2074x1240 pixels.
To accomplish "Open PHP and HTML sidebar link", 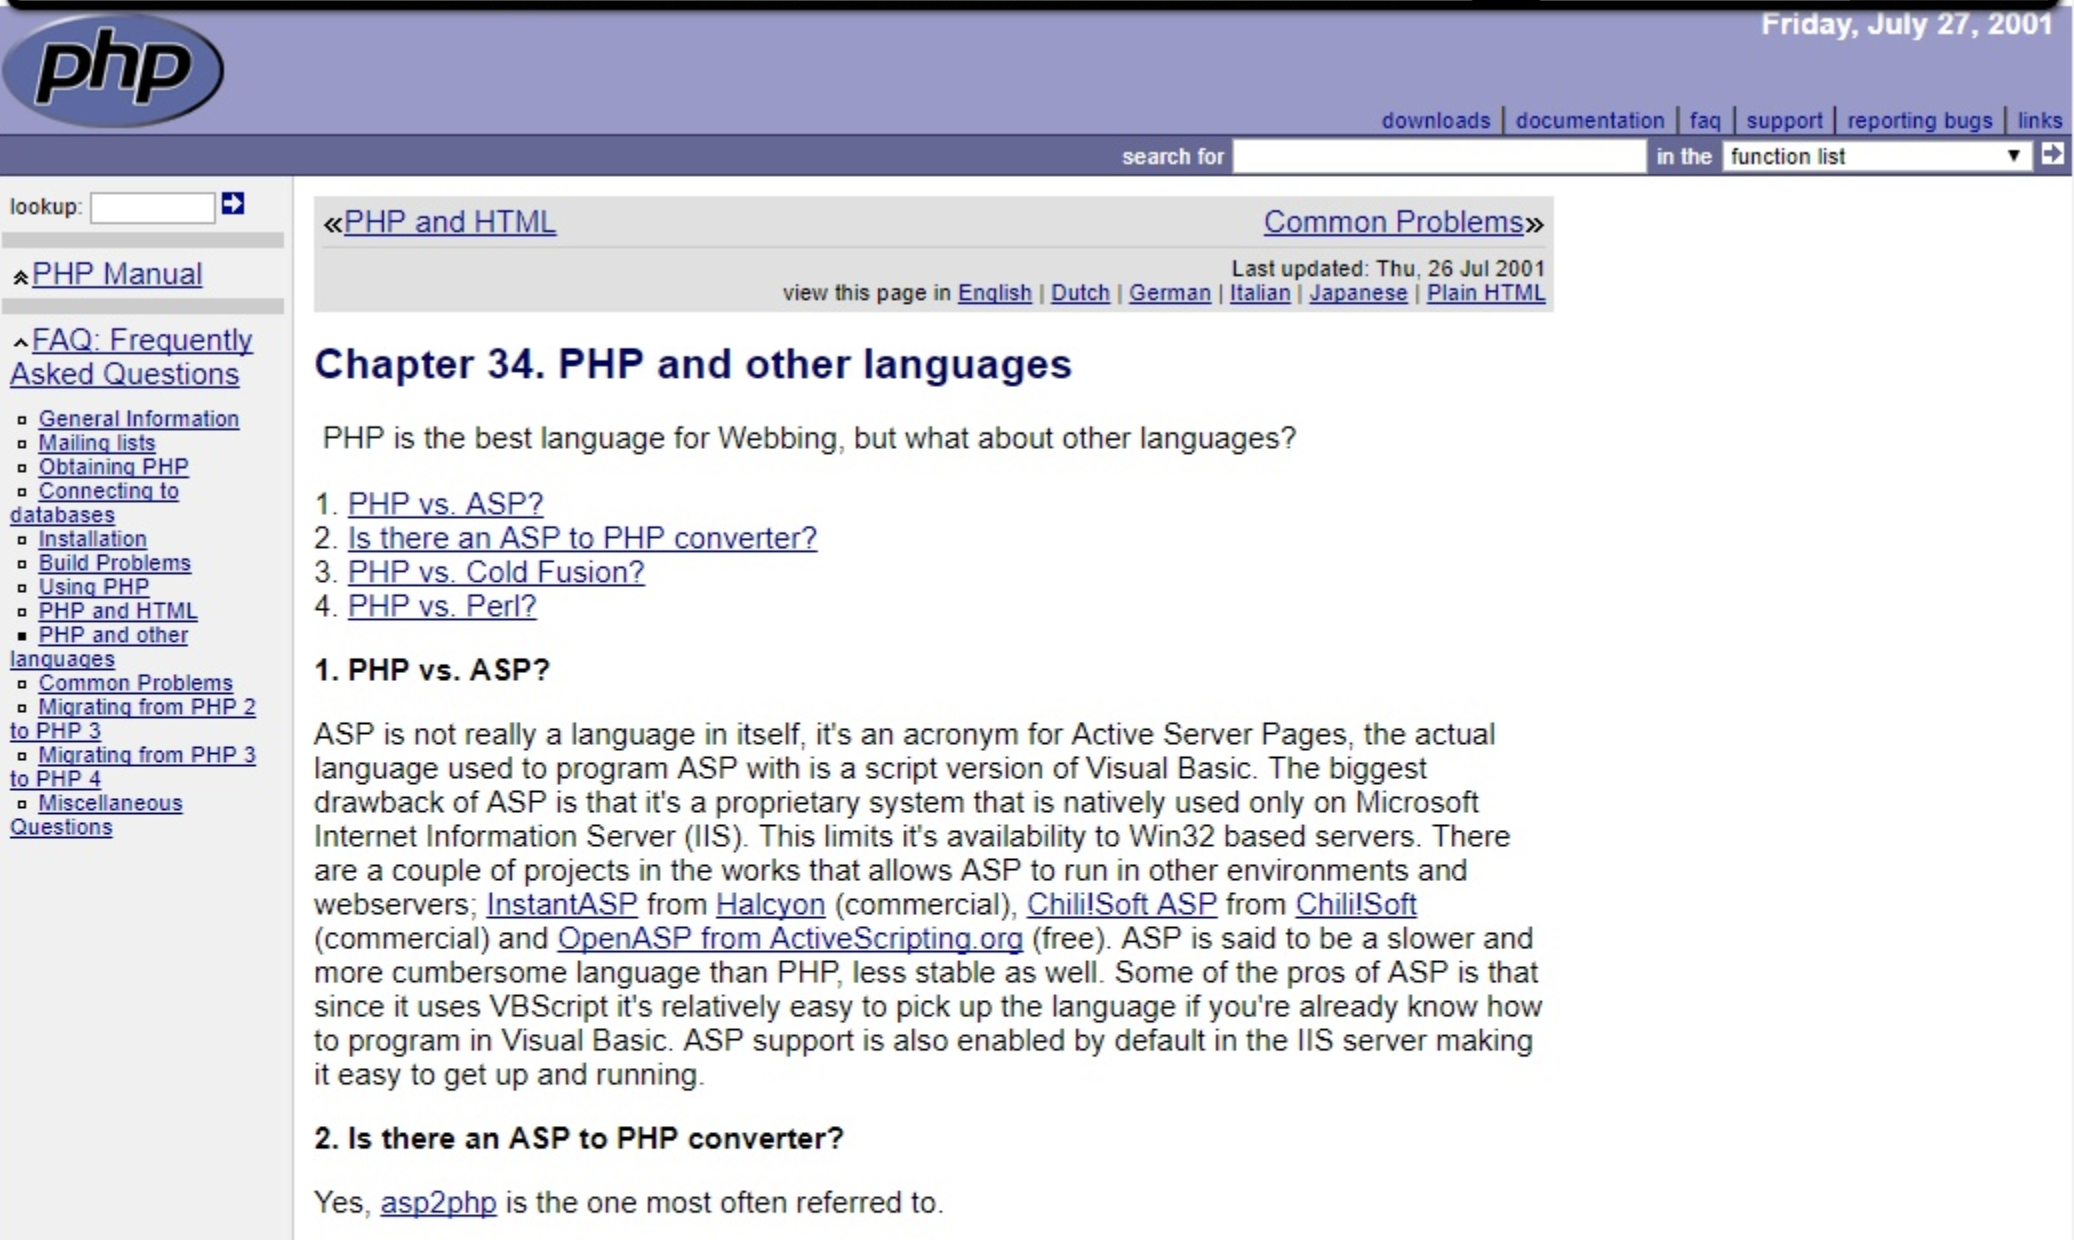I will click(x=117, y=611).
